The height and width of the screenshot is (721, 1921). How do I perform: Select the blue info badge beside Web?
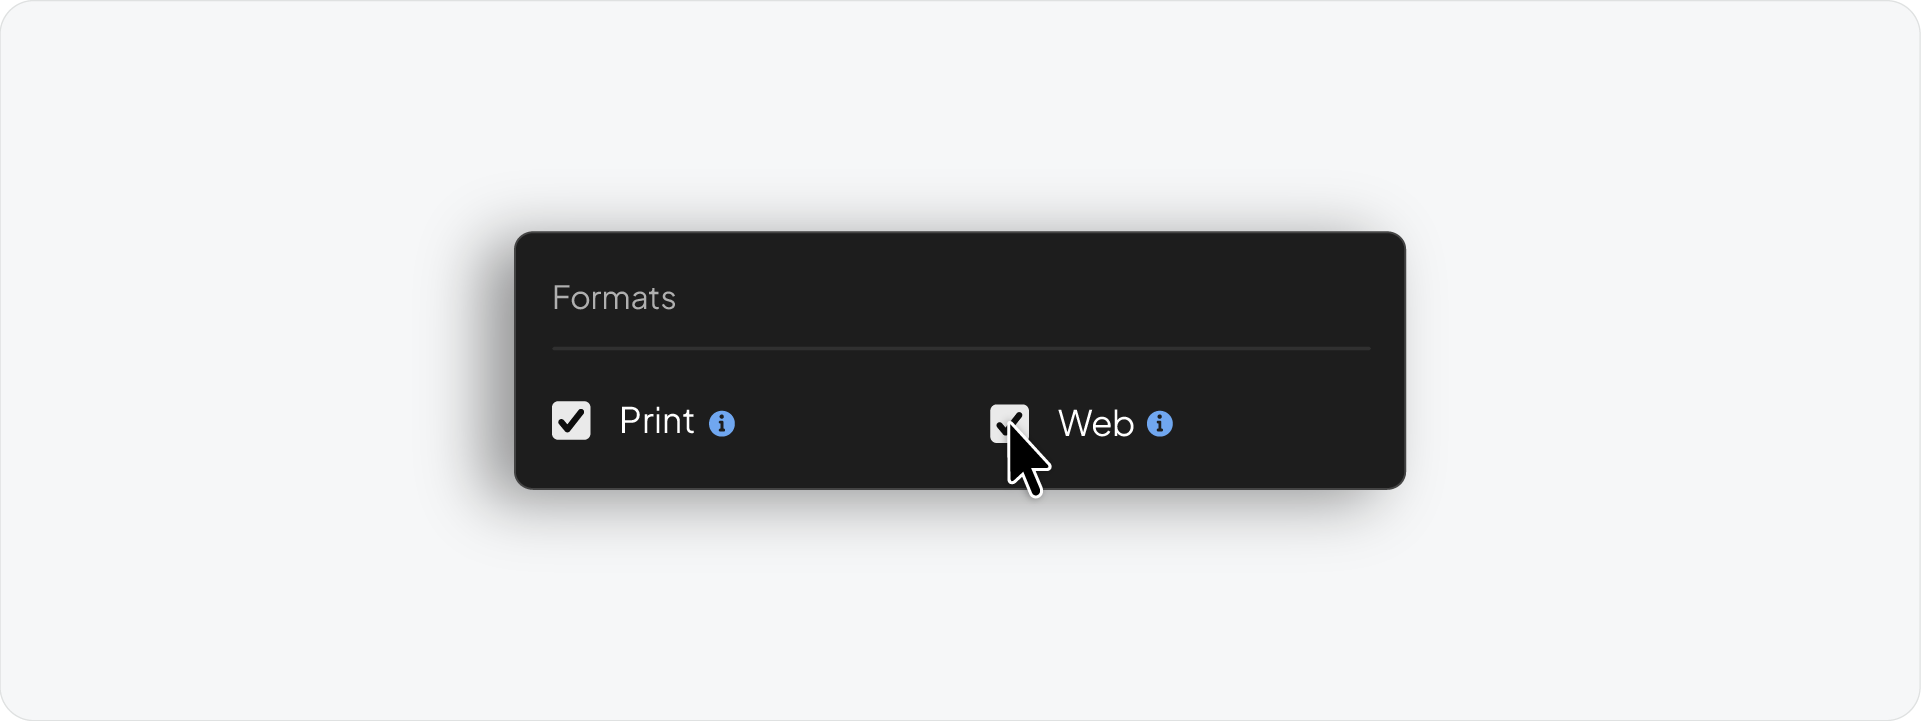tap(1160, 425)
